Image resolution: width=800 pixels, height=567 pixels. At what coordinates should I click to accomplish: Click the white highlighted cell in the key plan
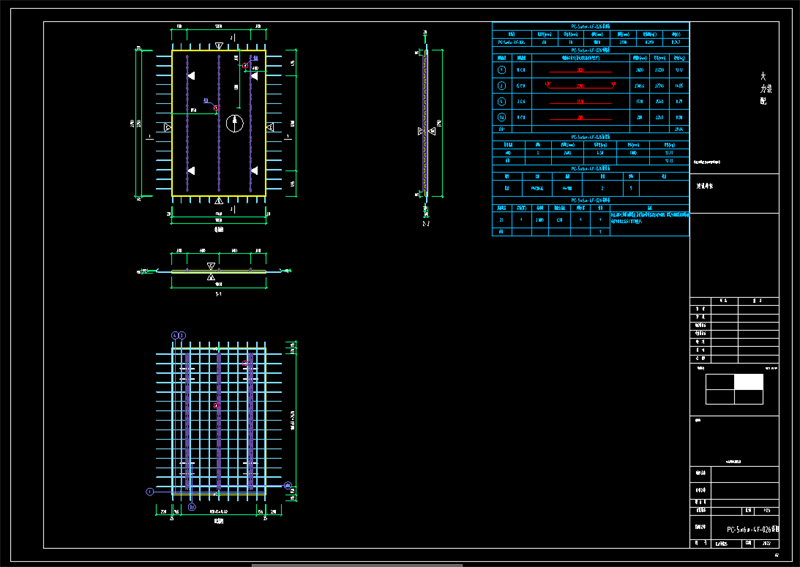(x=748, y=382)
